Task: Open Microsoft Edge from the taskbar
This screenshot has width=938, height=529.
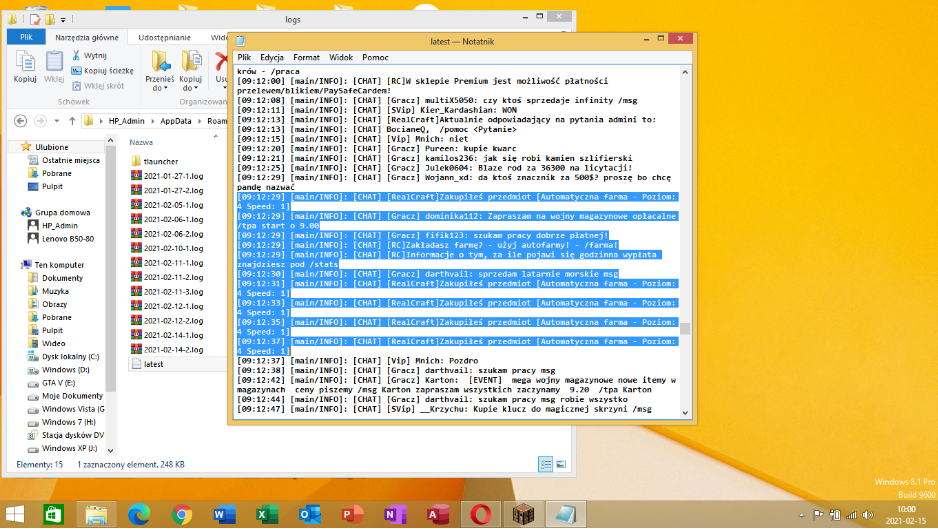Action: pos(138,514)
